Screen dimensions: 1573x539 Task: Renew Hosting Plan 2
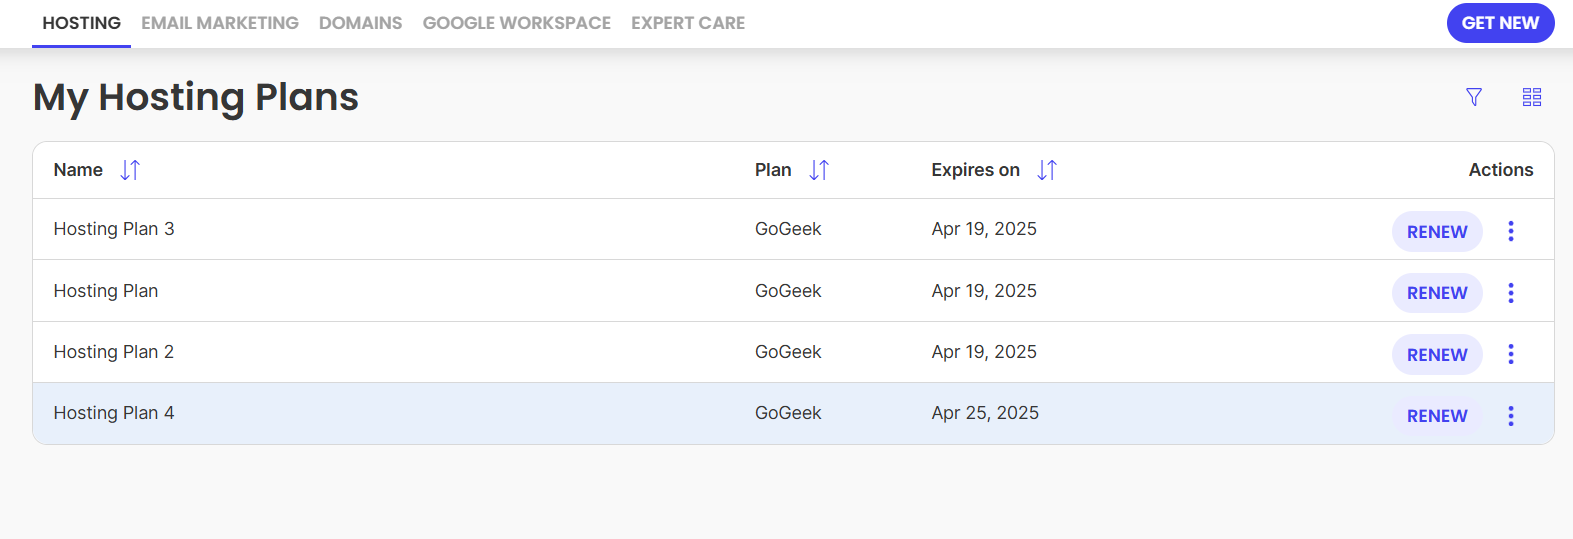pos(1437,355)
